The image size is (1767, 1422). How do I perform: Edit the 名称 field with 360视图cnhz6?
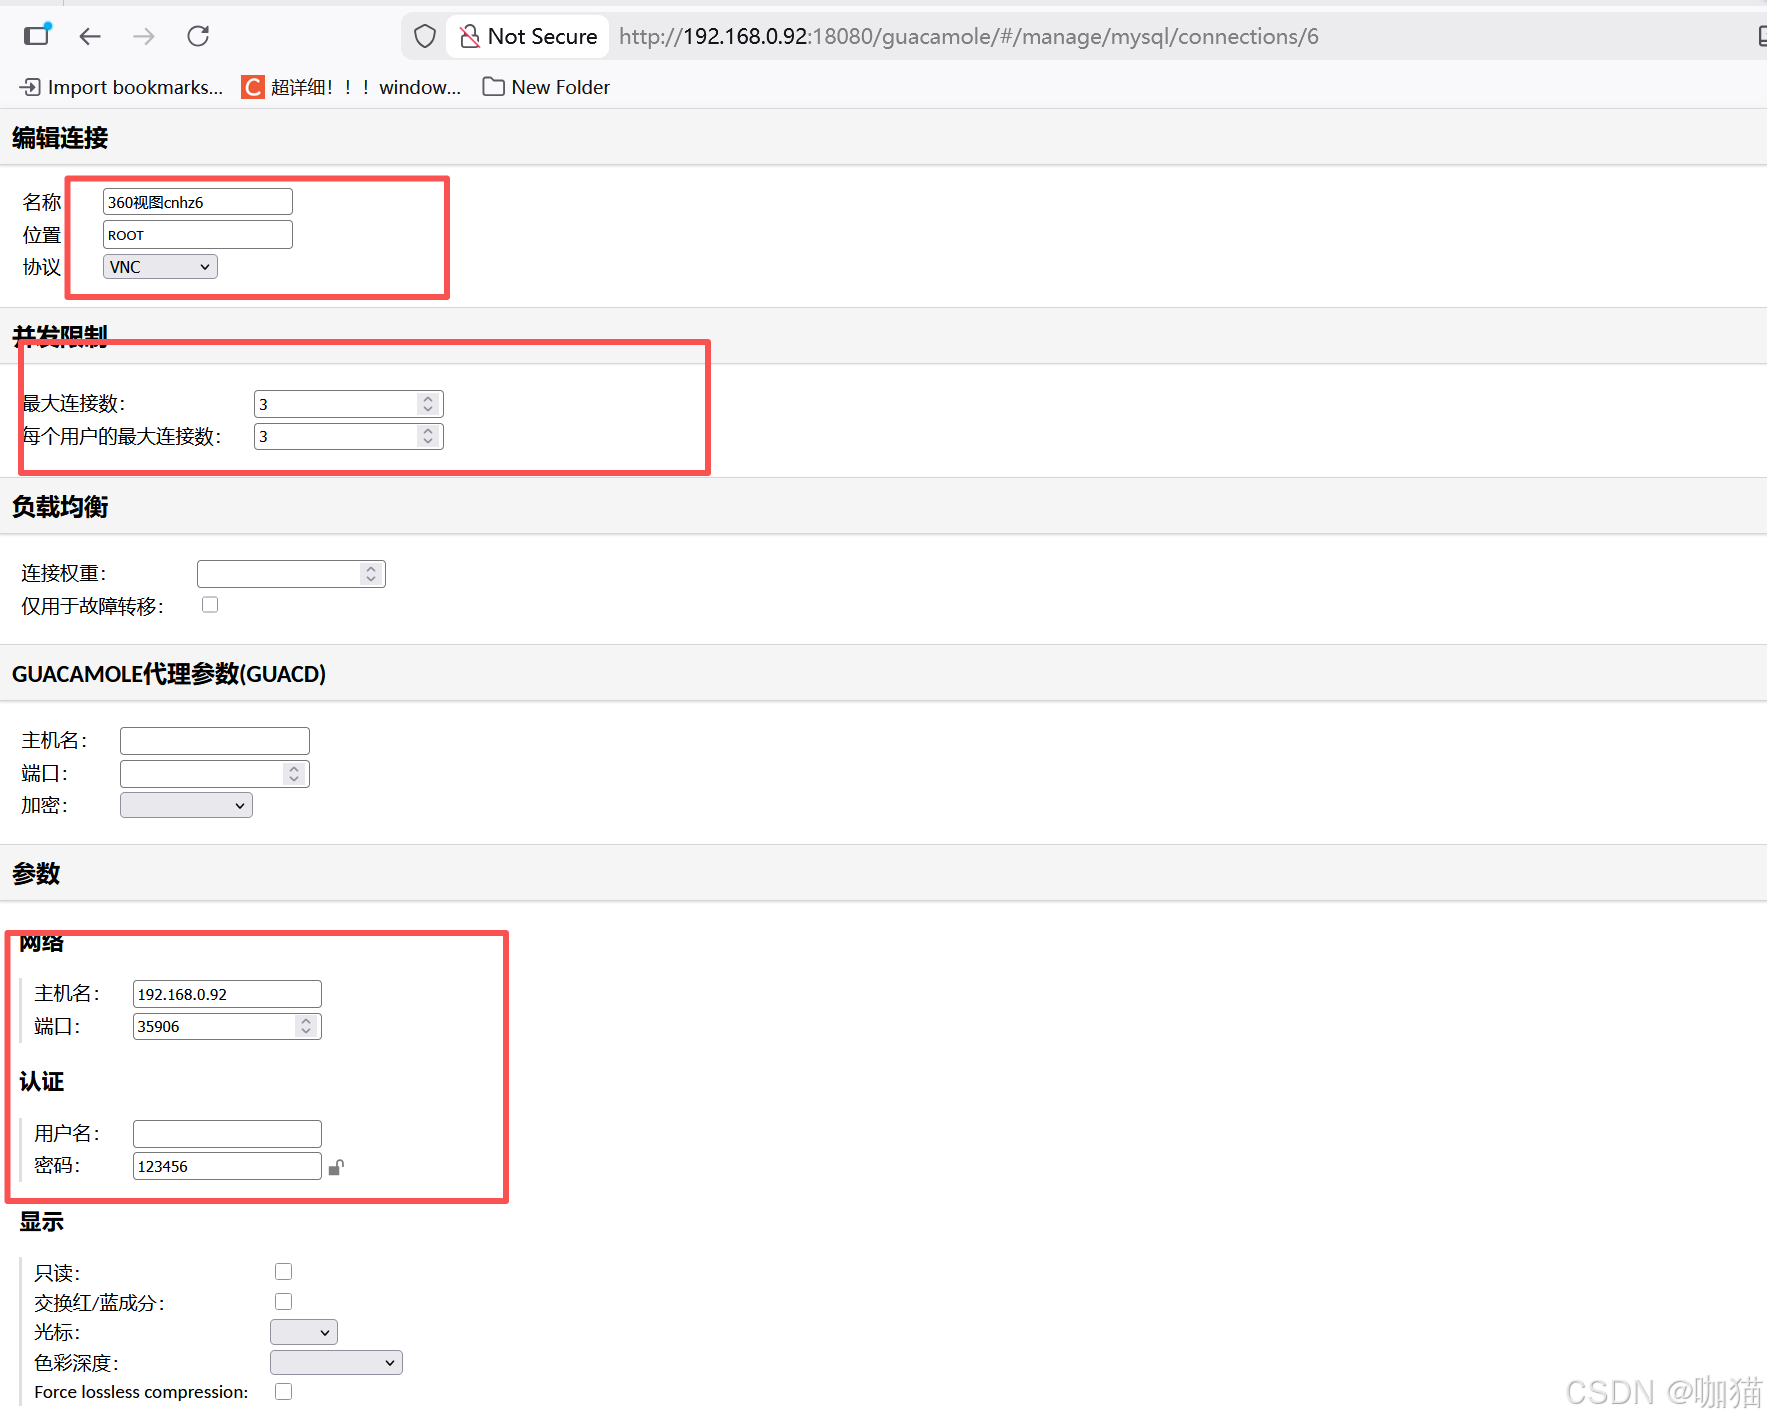(x=198, y=202)
